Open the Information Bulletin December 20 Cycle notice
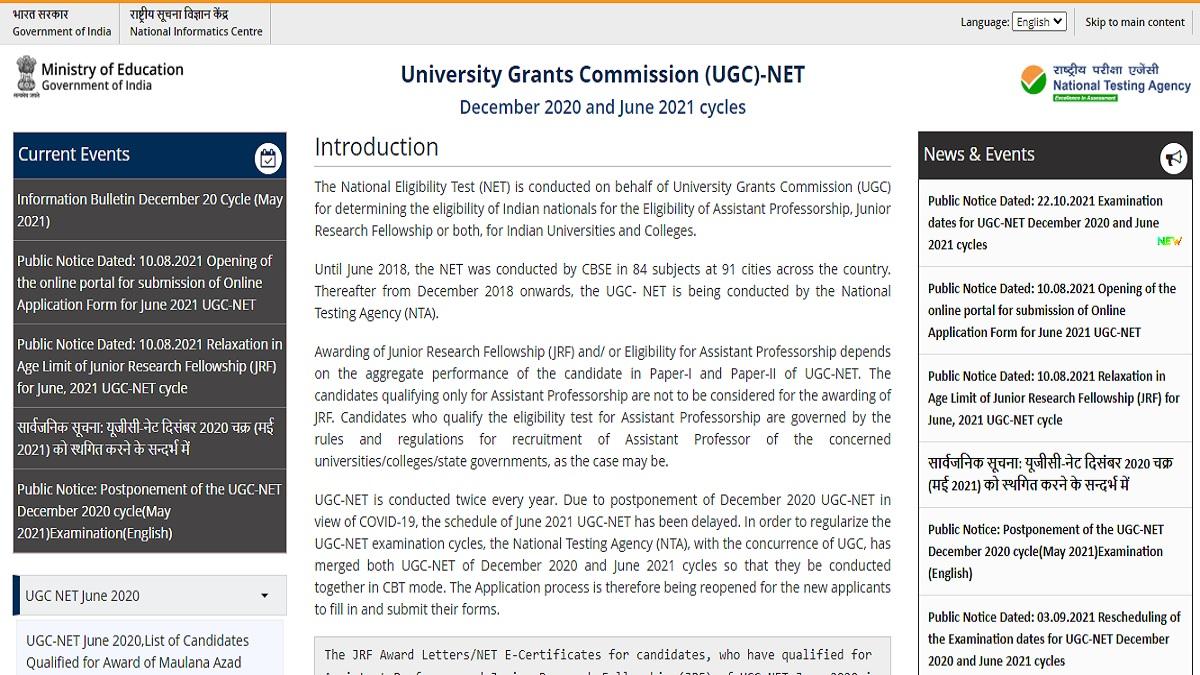Viewport: 1200px width, 675px height. point(149,207)
